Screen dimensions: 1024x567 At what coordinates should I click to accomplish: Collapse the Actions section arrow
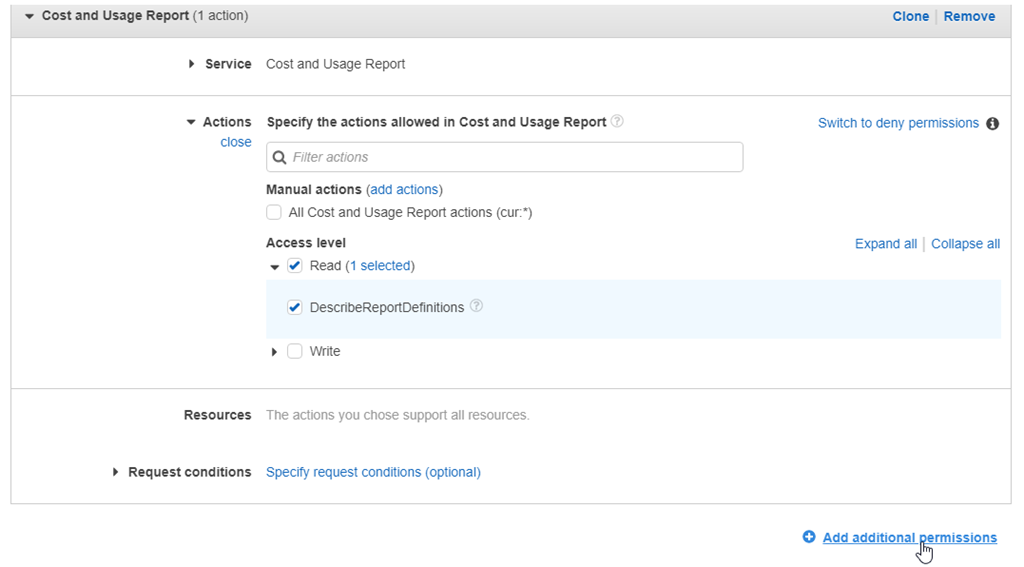click(x=191, y=123)
